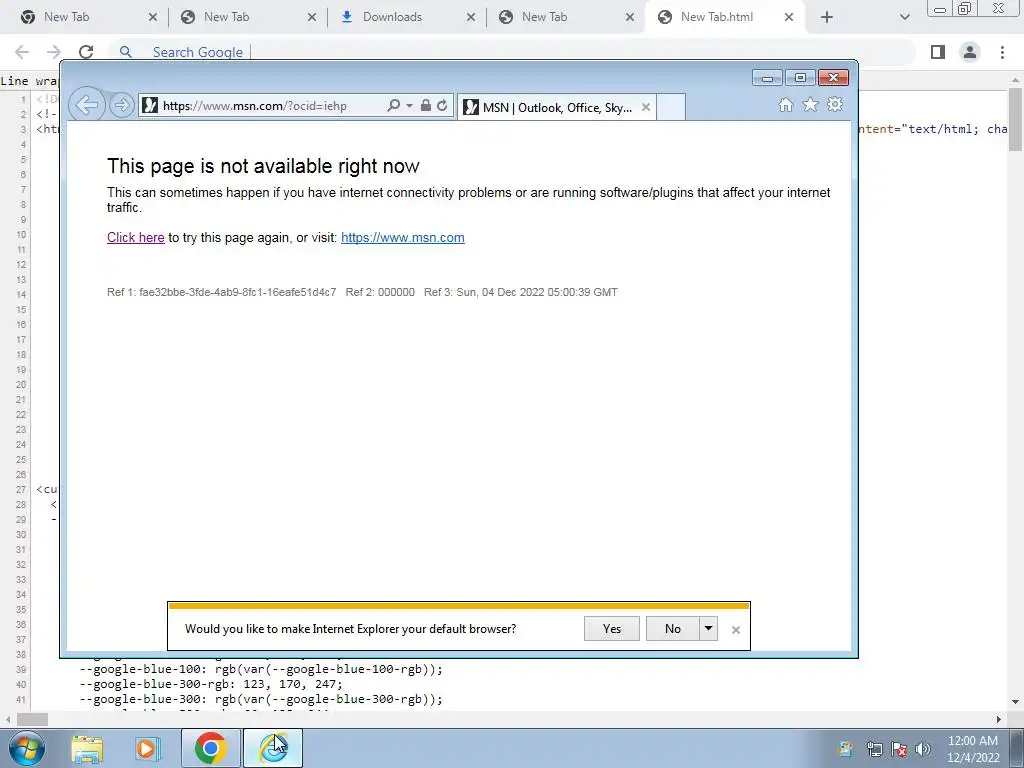This screenshot has width=1024, height=768.
Task: Refresh the MSN page in Internet Explorer
Action: 442,105
